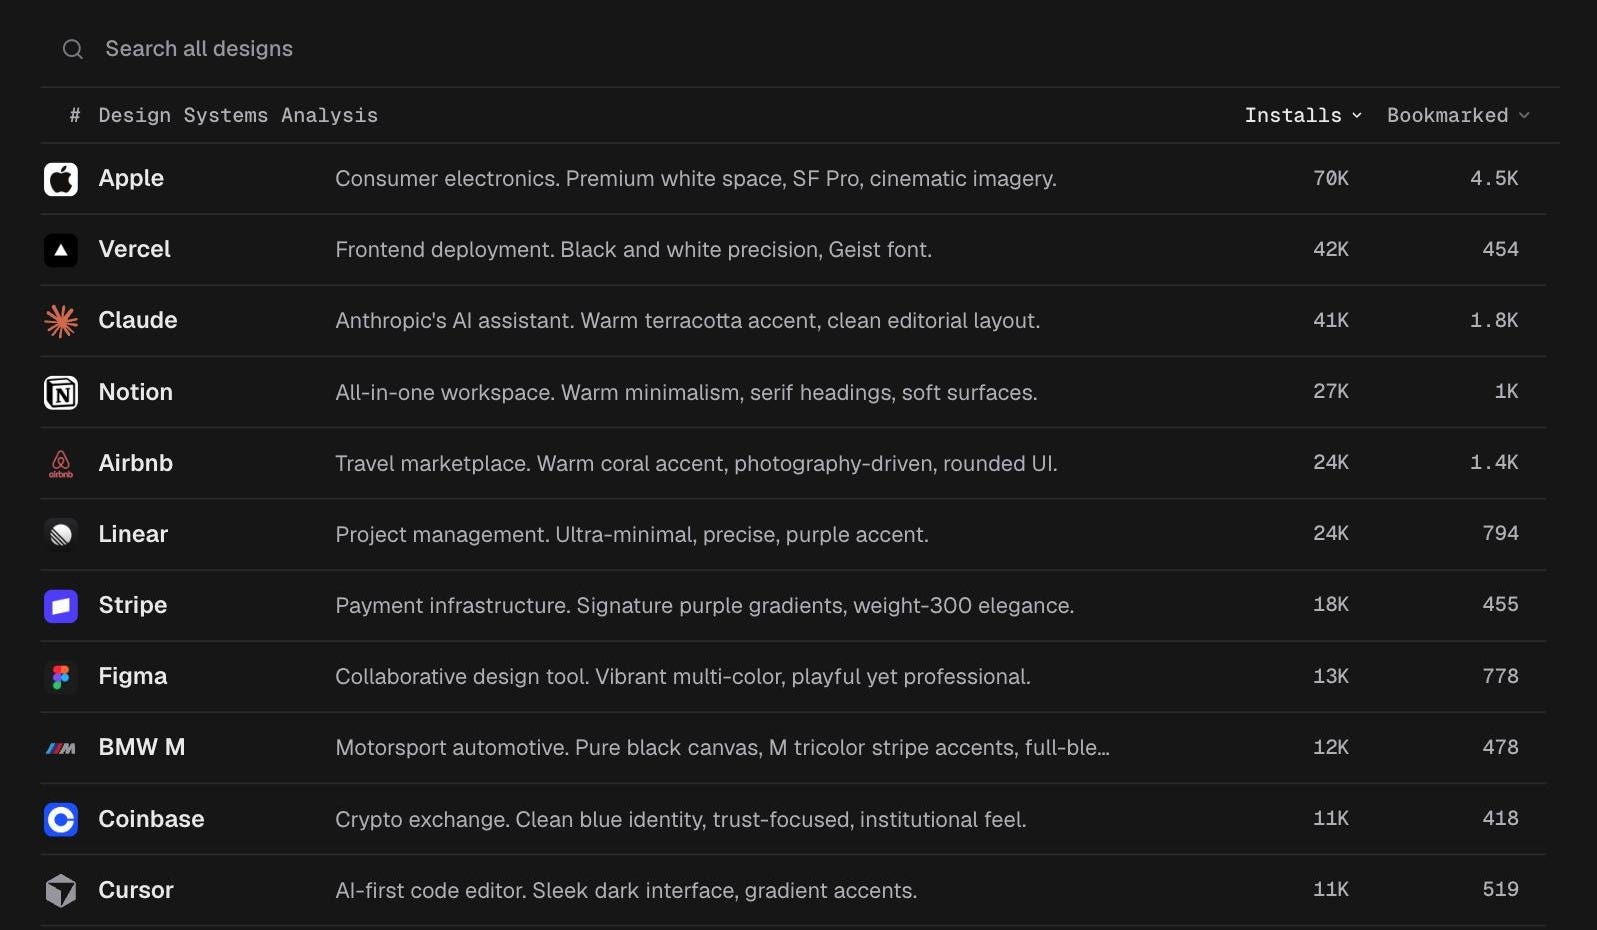Click the Coinbase blue icon
Screen dimensions: 1597x930
pos(61,820)
